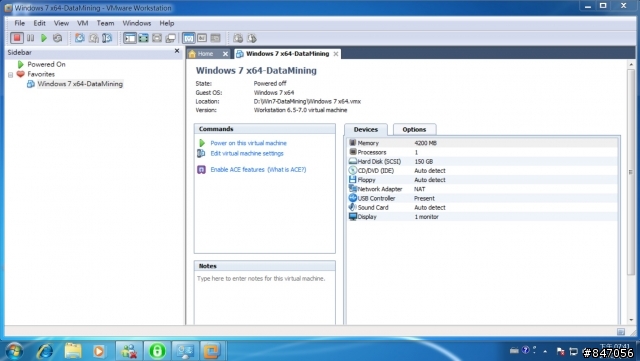
Task: Select Powered On in the sidebar
Action: tap(46, 64)
